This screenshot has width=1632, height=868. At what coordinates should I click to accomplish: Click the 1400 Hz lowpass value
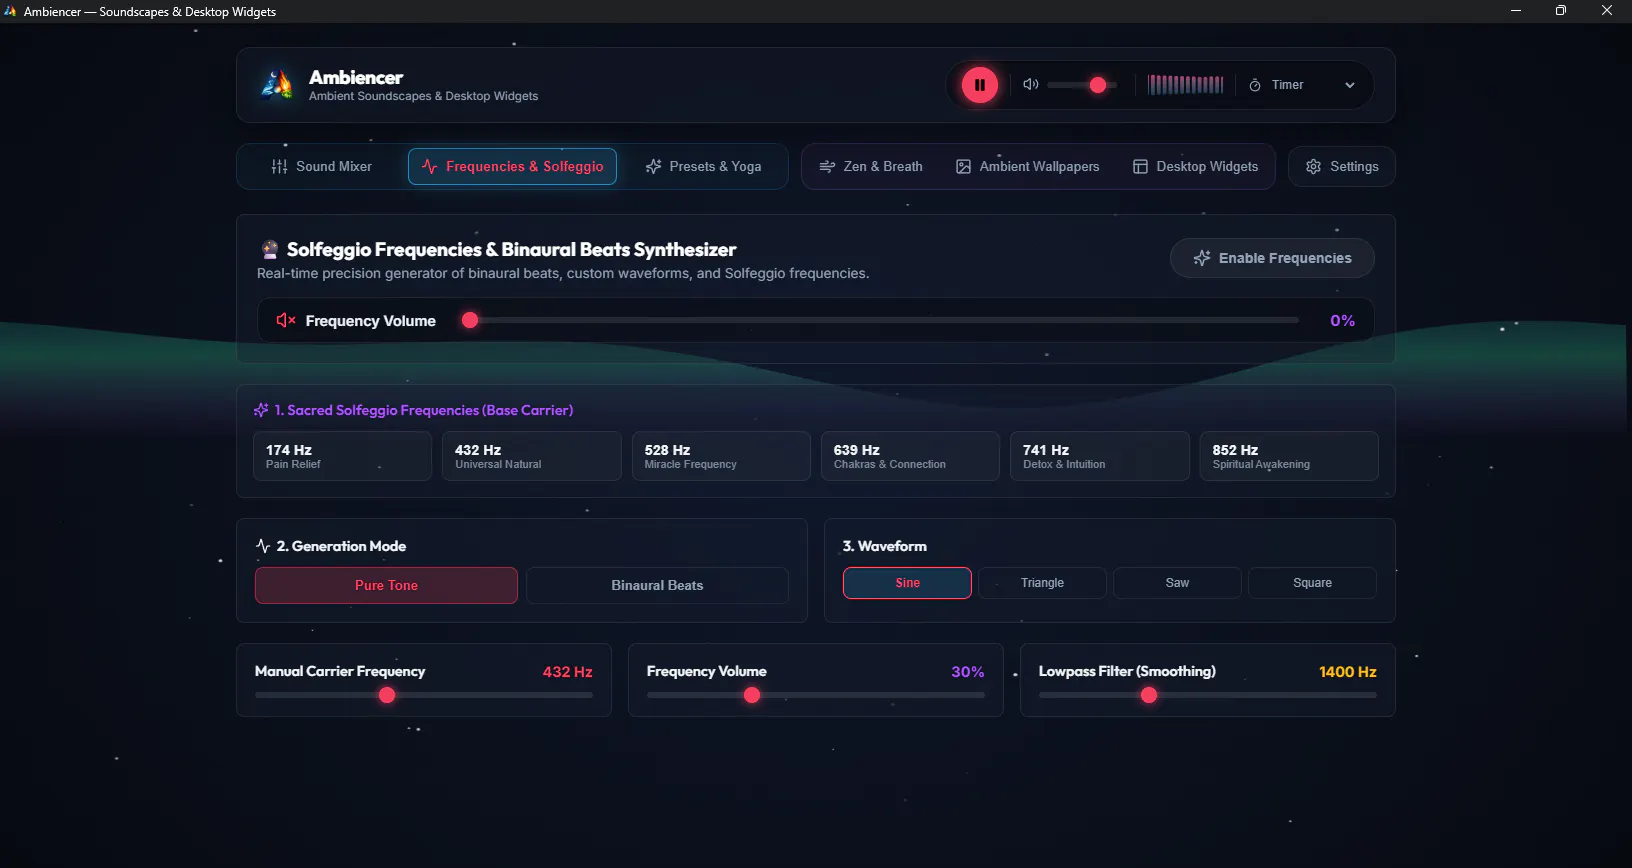tap(1347, 672)
